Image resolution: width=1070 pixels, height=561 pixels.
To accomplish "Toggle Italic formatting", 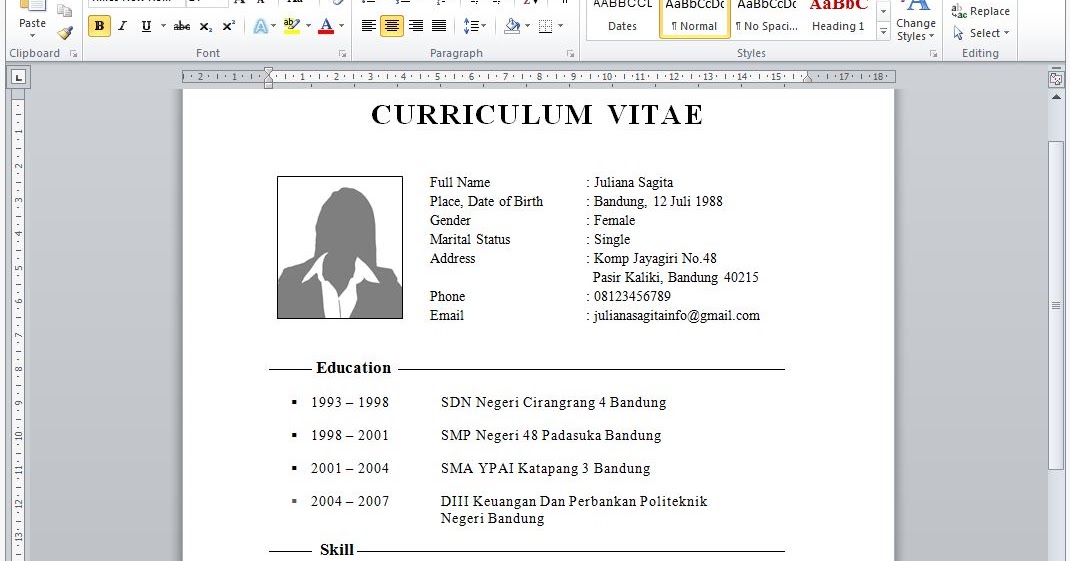I will pyautogui.click(x=122, y=26).
